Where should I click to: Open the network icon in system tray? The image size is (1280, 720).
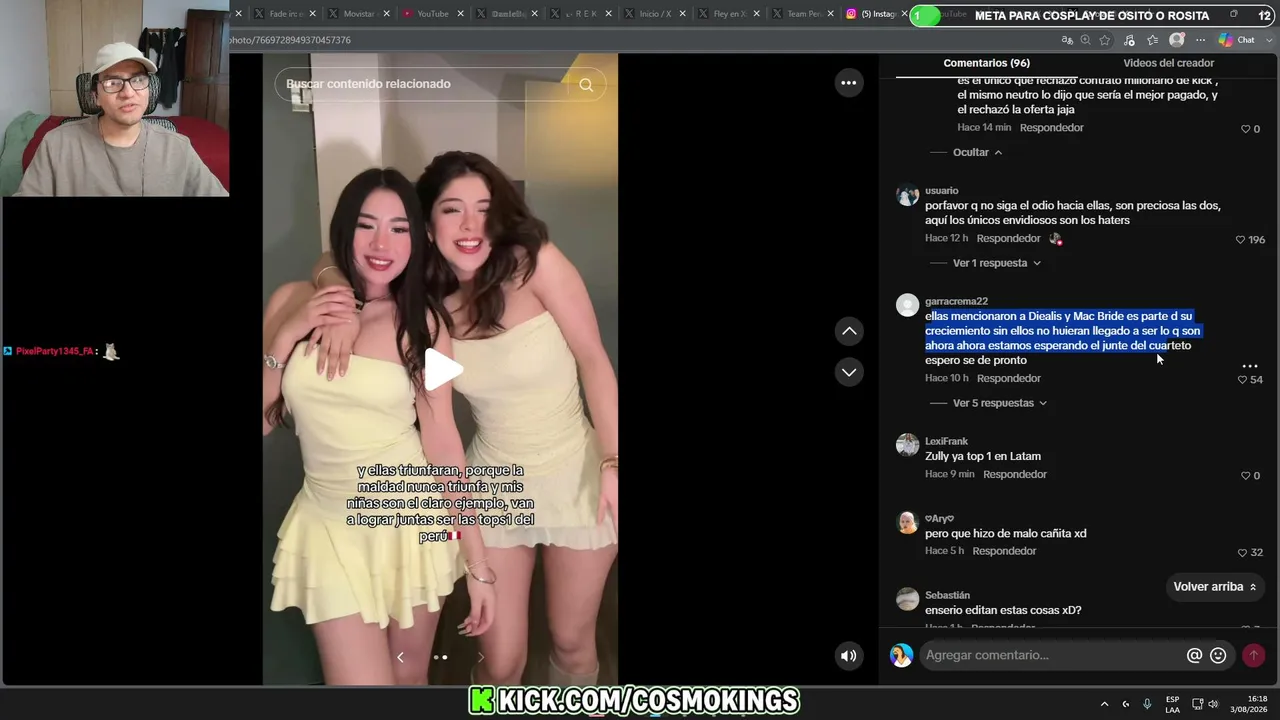[1197, 704]
